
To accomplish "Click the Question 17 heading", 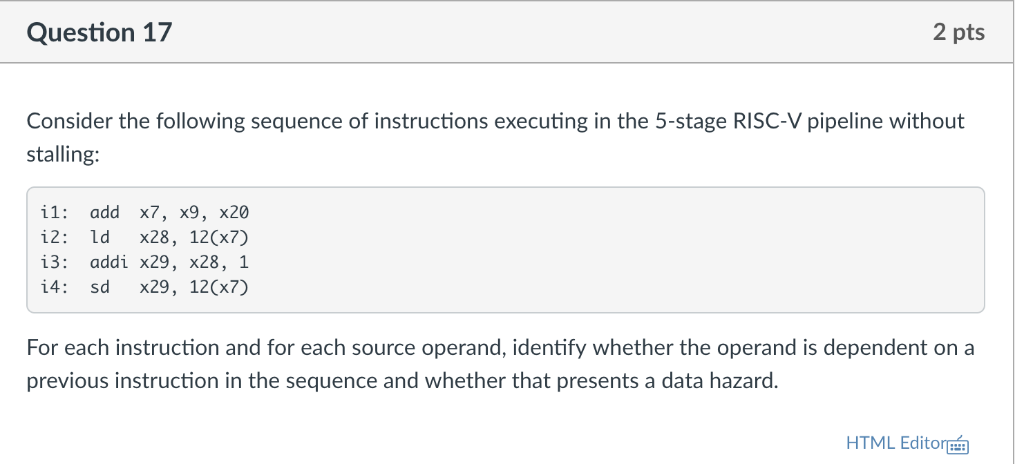I will click(100, 33).
